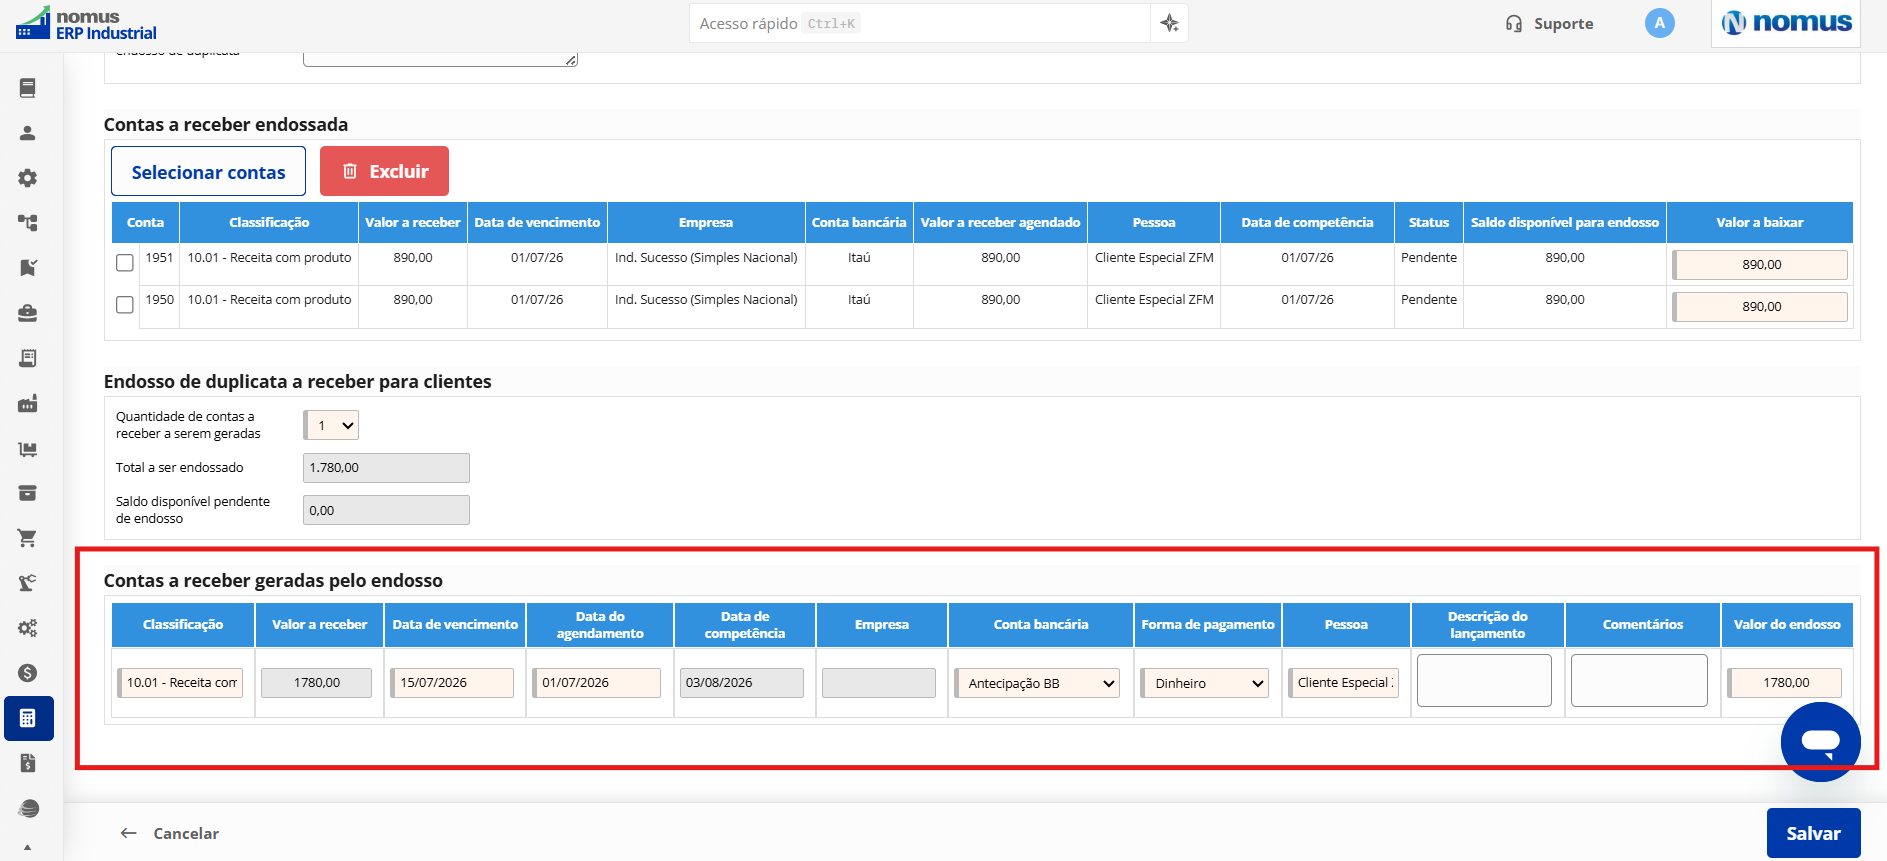This screenshot has width=1887, height=861.
Task: Open the person module in sidebar
Action: pyautogui.click(x=28, y=133)
